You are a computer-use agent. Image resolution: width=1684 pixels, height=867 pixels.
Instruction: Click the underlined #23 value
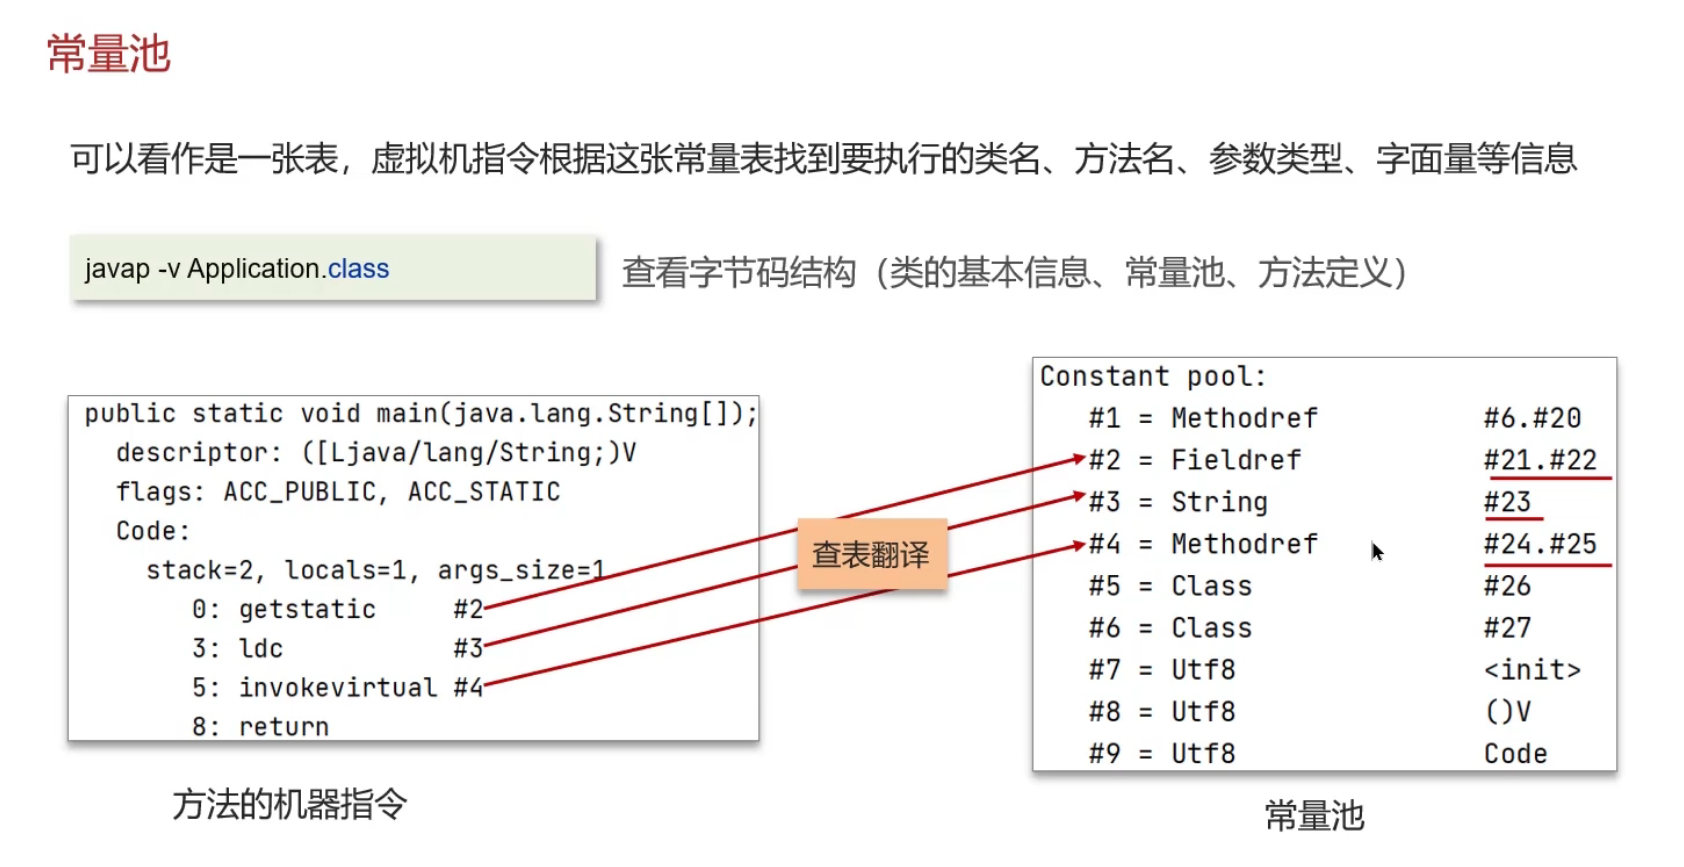tap(1507, 502)
